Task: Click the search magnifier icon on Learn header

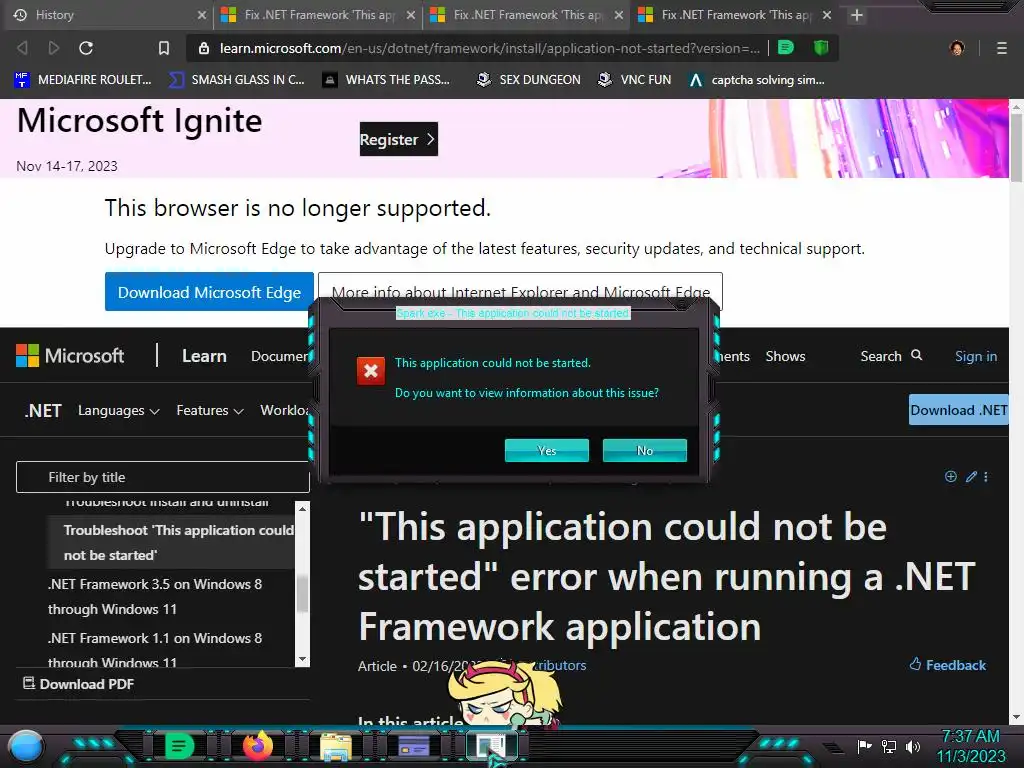Action: point(916,355)
